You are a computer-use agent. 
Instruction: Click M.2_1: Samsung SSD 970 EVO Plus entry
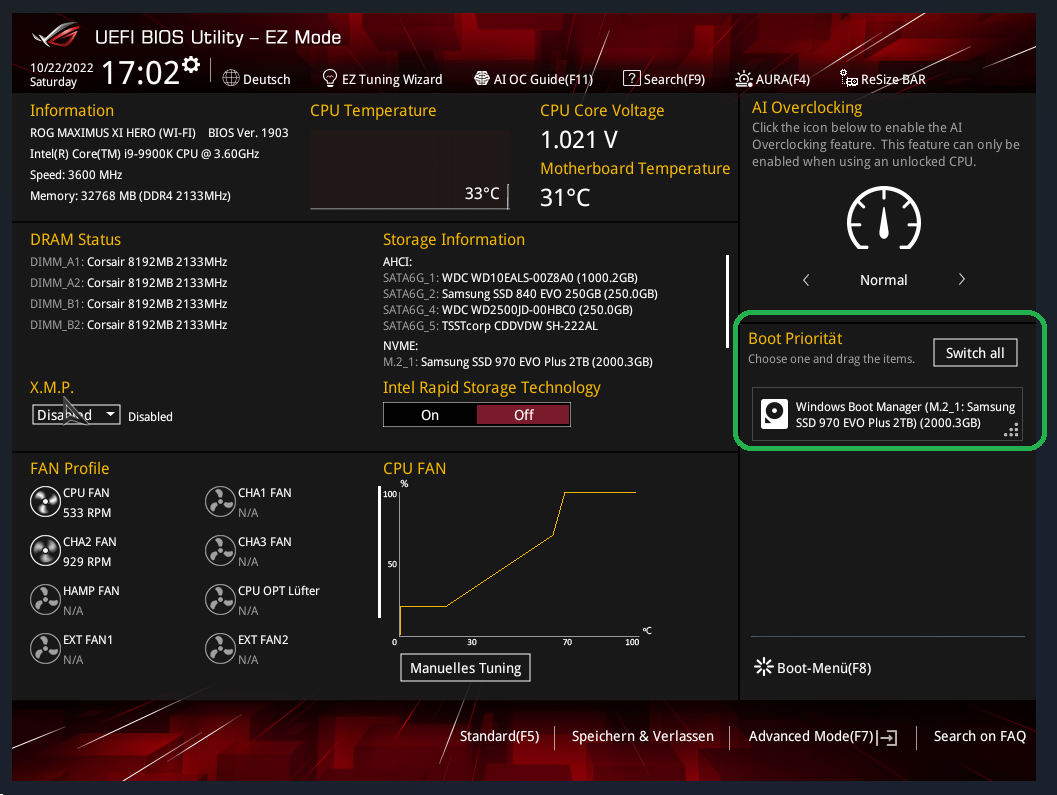click(x=518, y=362)
